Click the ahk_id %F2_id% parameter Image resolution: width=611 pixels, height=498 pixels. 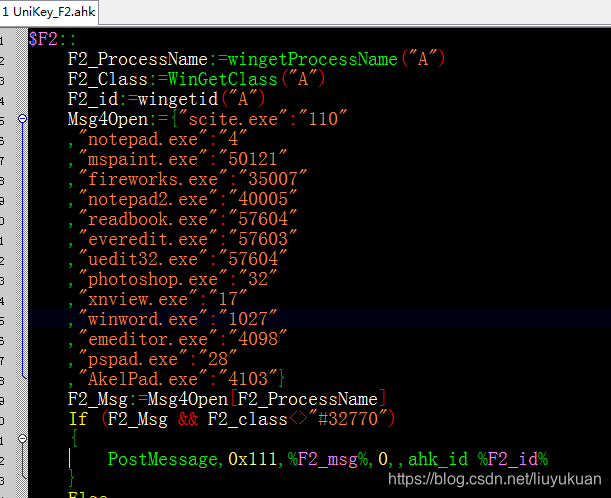478,459
